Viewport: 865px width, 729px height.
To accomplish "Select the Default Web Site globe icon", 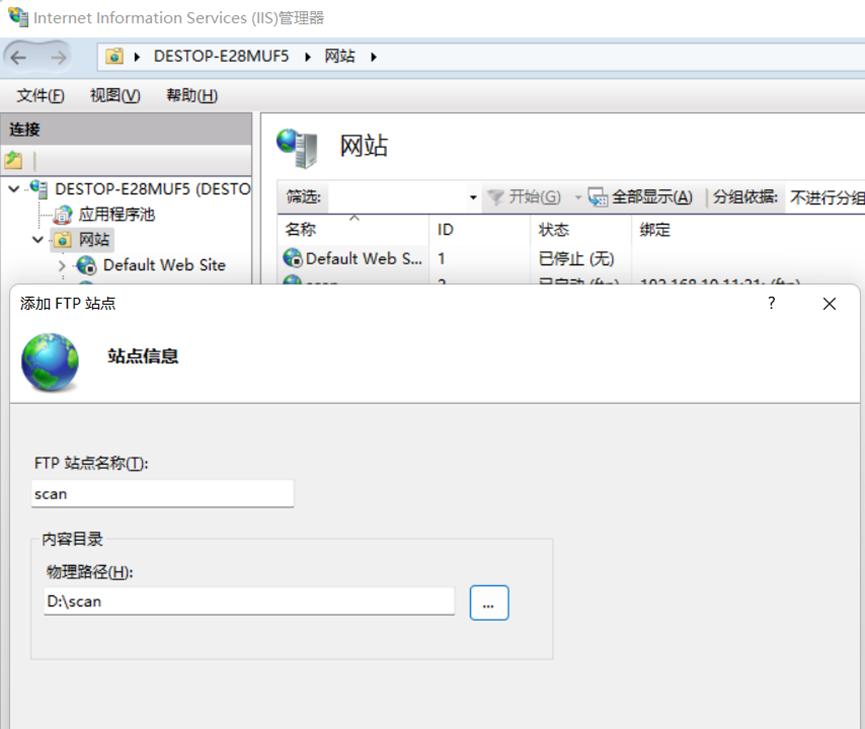I will [x=86, y=265].
